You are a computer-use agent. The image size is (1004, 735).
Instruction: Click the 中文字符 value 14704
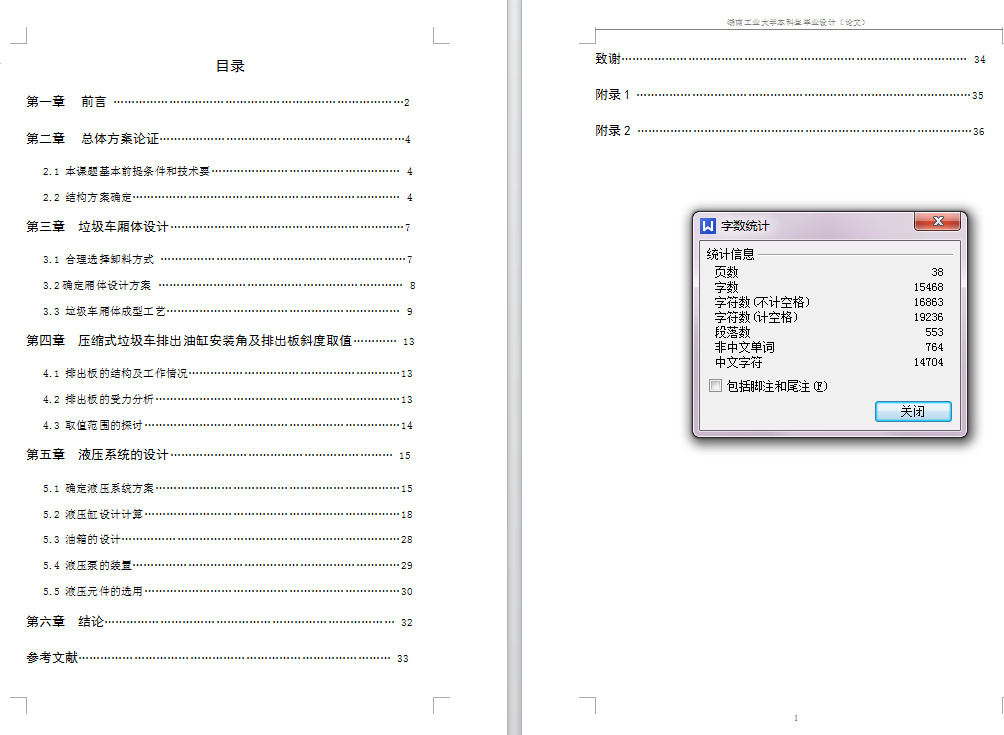[928, 362]
